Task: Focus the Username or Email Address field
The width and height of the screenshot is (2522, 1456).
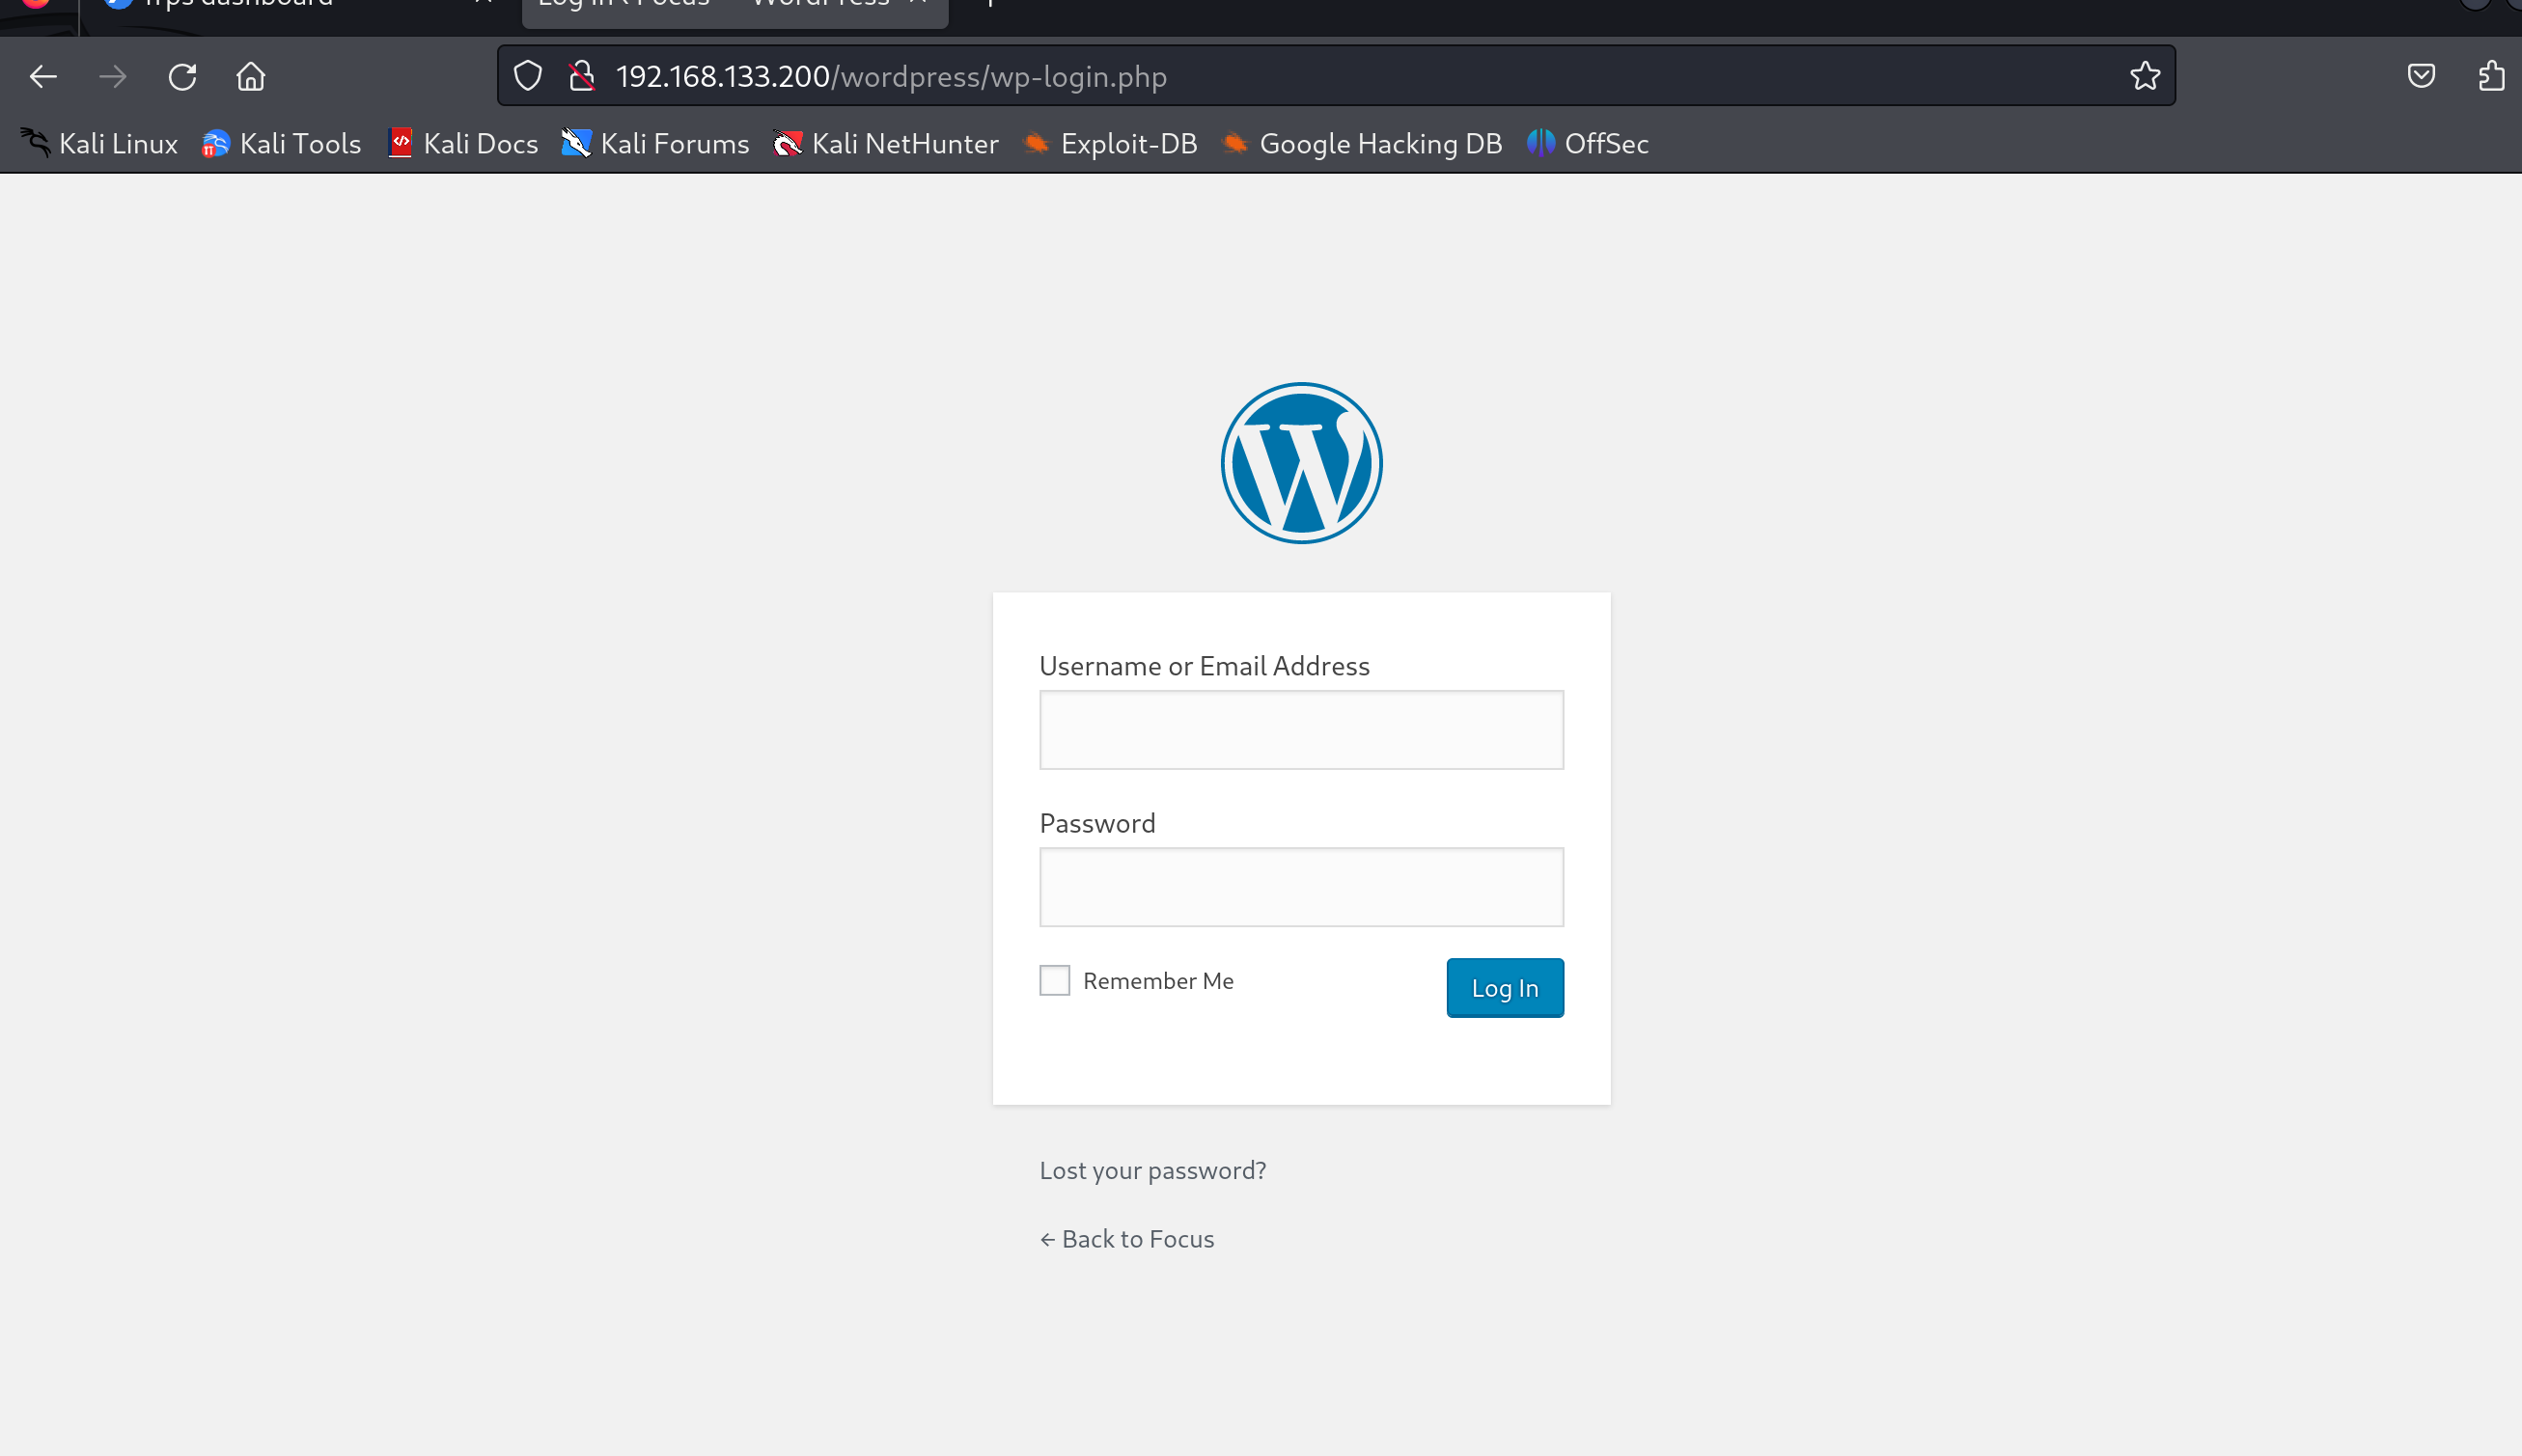Action: [1301, 730]
